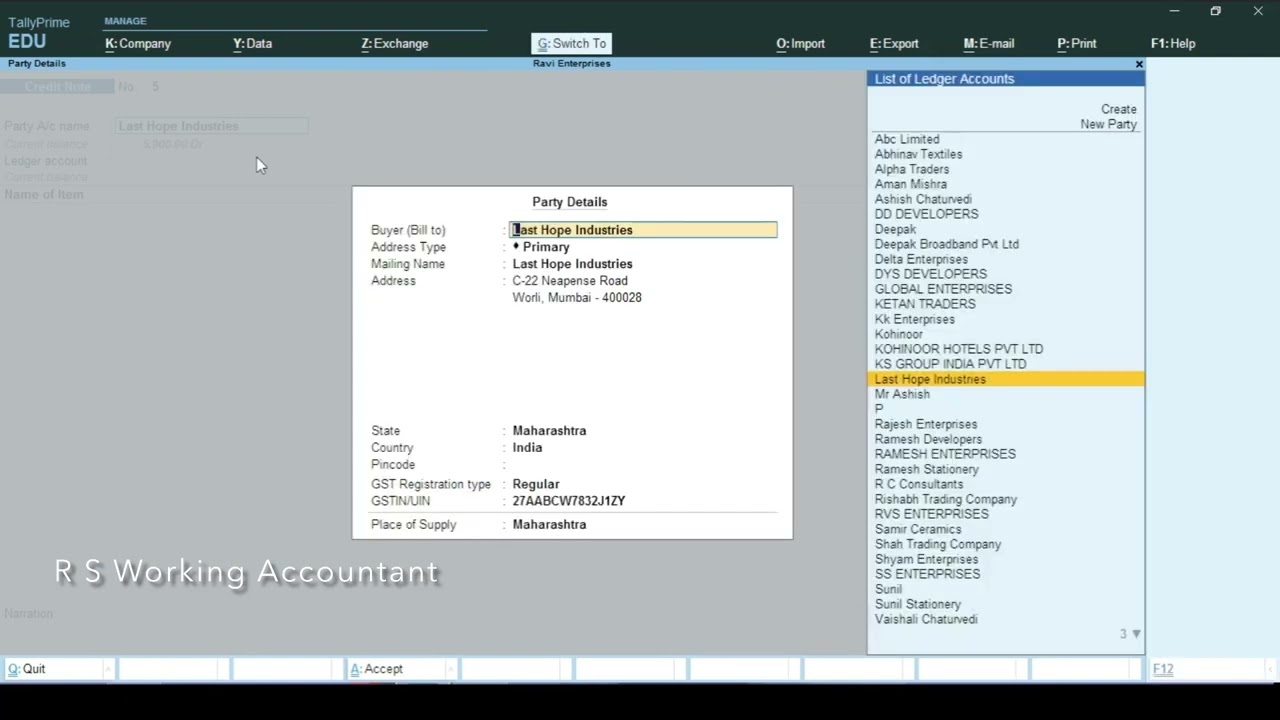The width and height of the screenshot is (1280, 720).
Task: Select Mr Ashish ledger
Action: coord(902,394)
